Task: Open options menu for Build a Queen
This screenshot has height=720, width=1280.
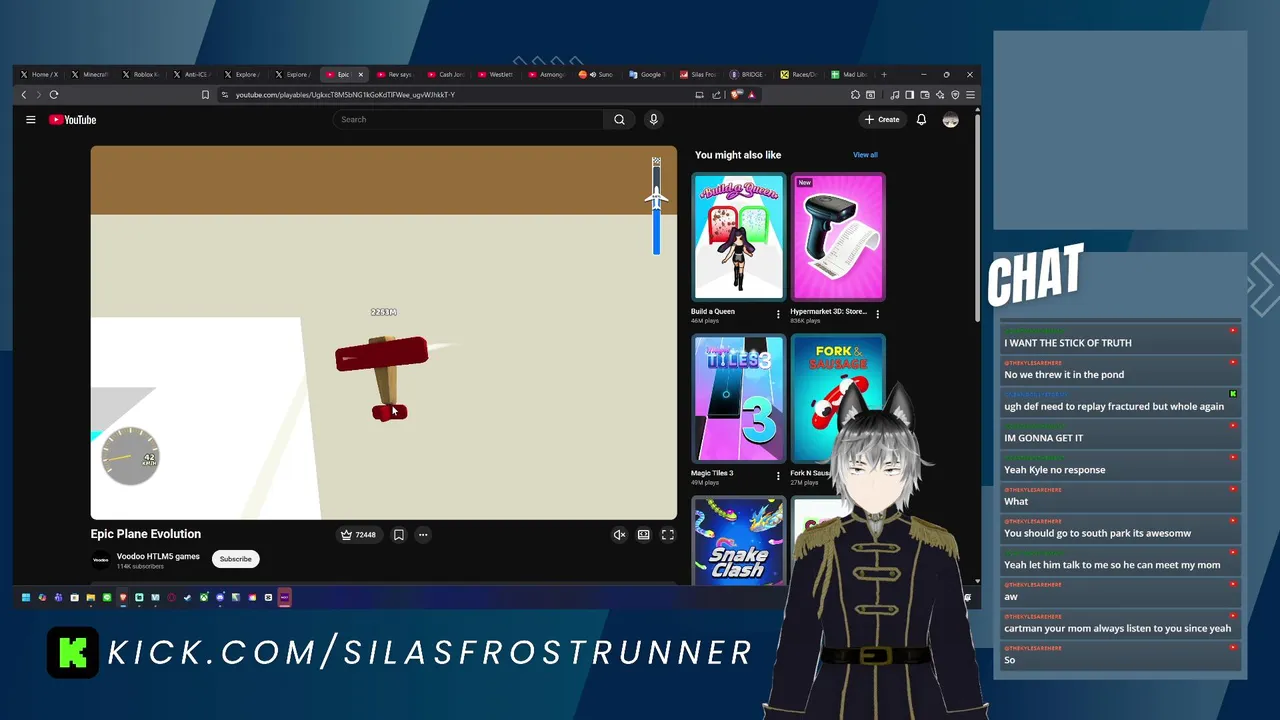Action: pos(778,314)
